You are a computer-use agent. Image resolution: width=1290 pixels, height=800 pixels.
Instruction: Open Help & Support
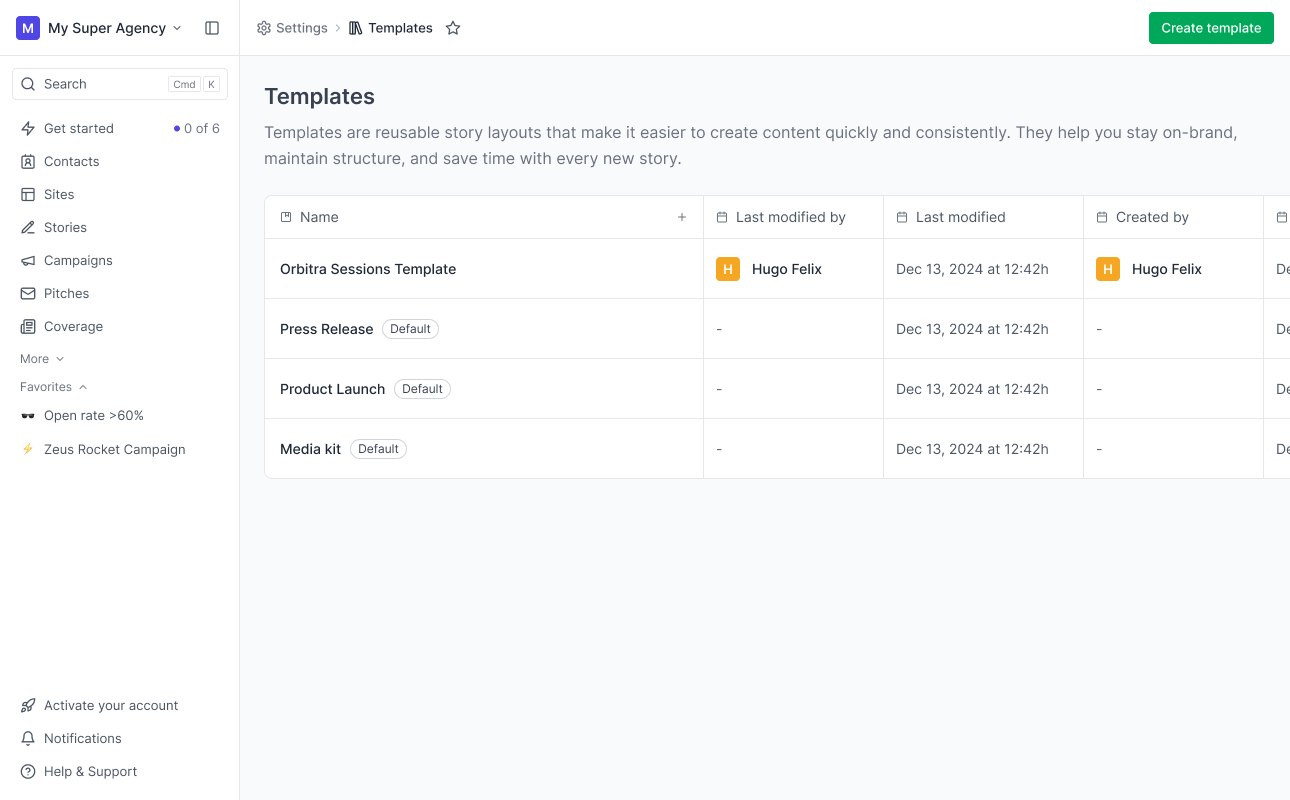90,771
